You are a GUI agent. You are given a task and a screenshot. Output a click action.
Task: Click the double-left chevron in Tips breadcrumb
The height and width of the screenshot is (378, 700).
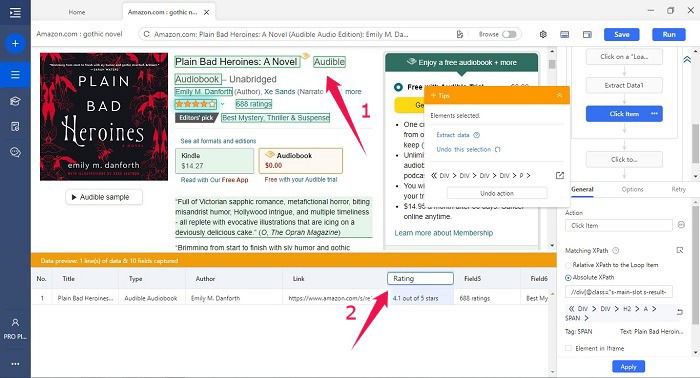(x=434, y=175)
